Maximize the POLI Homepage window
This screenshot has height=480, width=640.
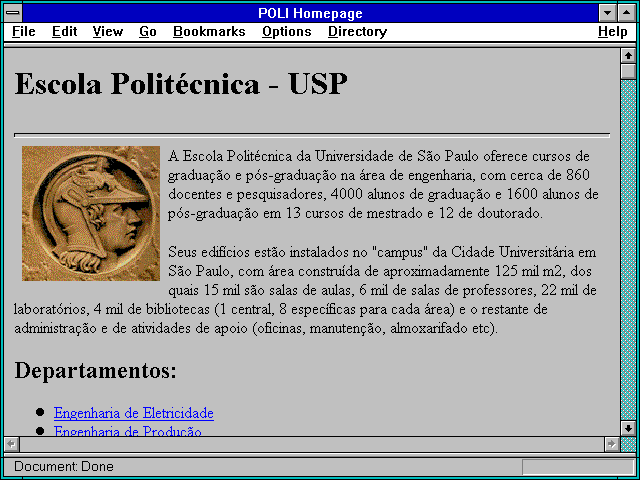pyautogui.click(x=627, y=13)
